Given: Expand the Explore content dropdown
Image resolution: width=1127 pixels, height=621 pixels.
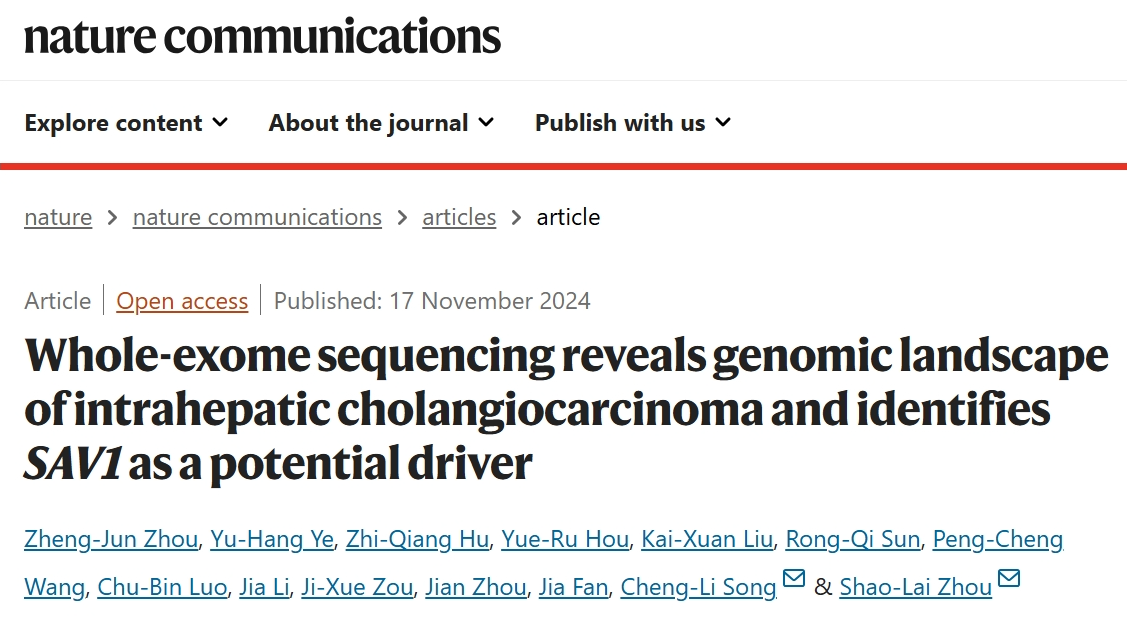Looking at the screenshot, I should click(126, 123).
